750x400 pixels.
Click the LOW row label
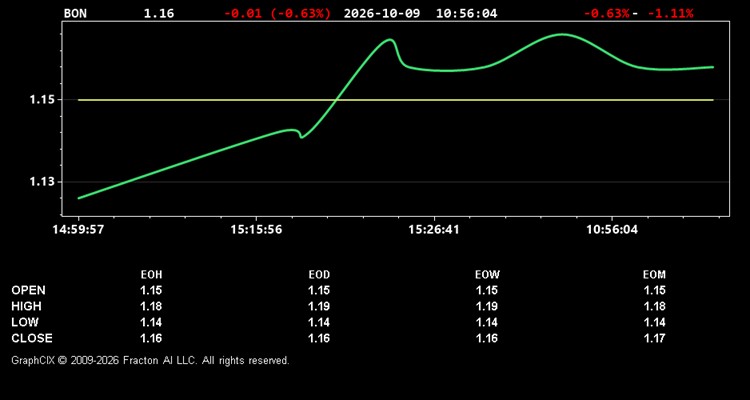tap(25, 322)
